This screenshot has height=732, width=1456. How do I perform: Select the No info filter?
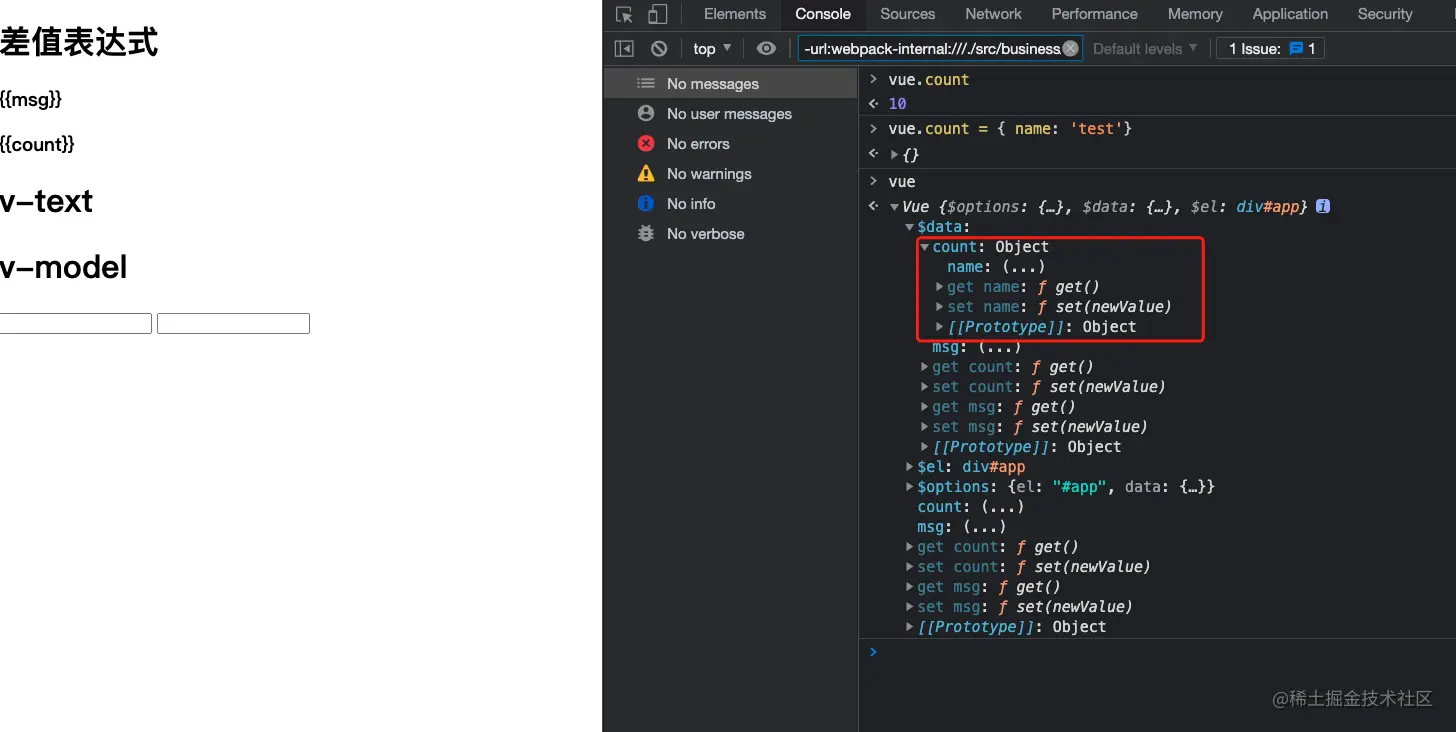click(730, 204)
